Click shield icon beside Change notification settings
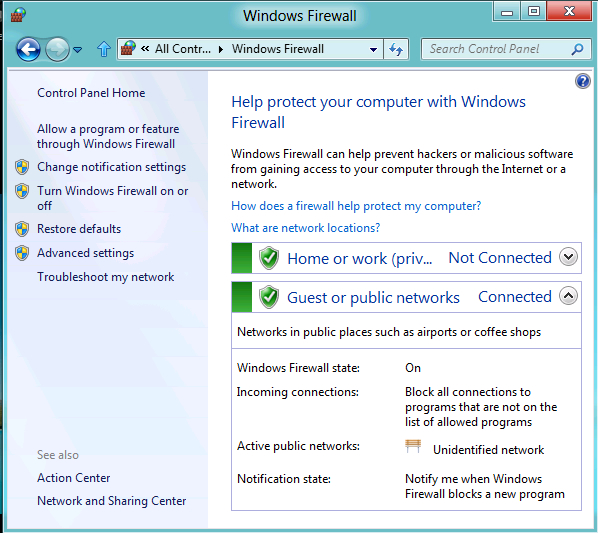 22,167
